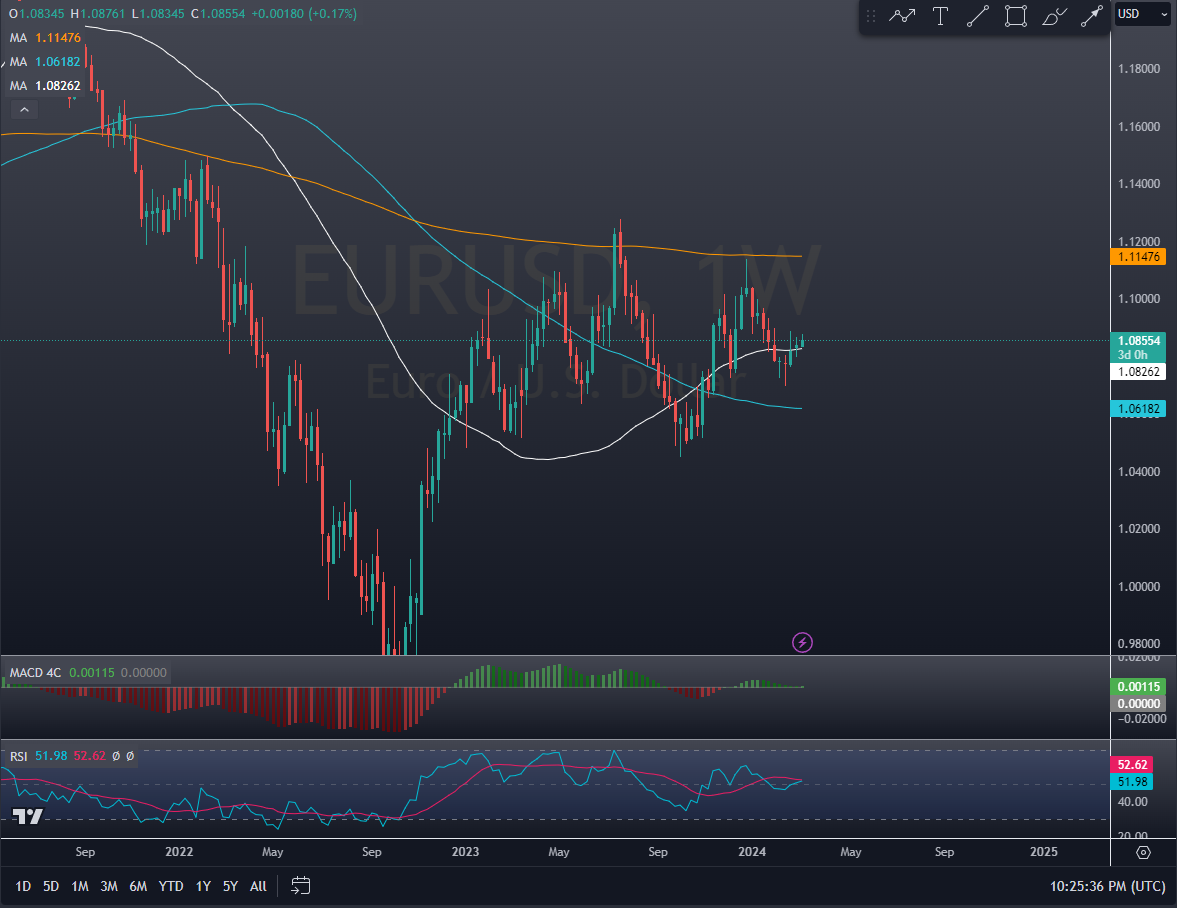Click the TradingView logo
This screenshot has width=1177, height=908.
[x=28, y=817]
